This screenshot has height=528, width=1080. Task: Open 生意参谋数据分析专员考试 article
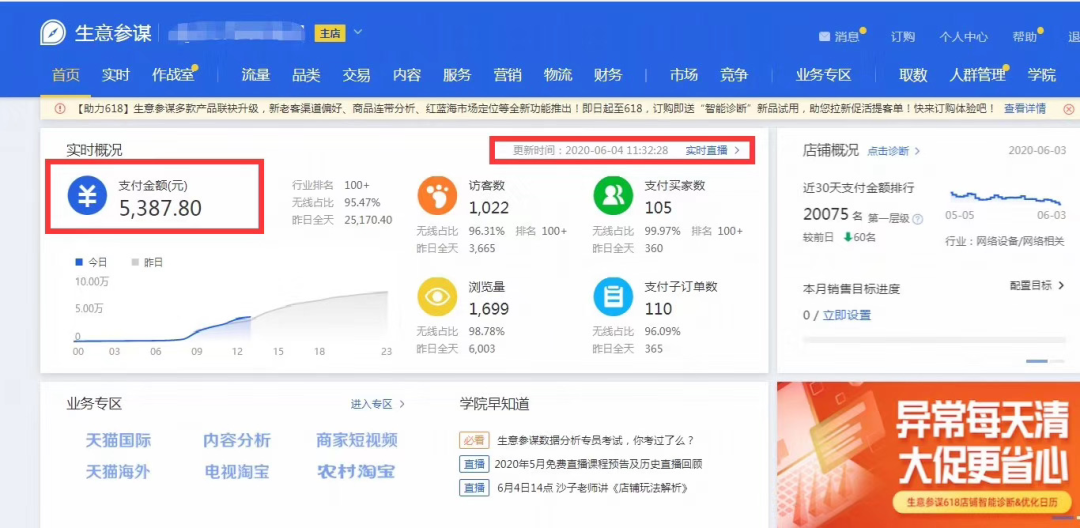596,441
